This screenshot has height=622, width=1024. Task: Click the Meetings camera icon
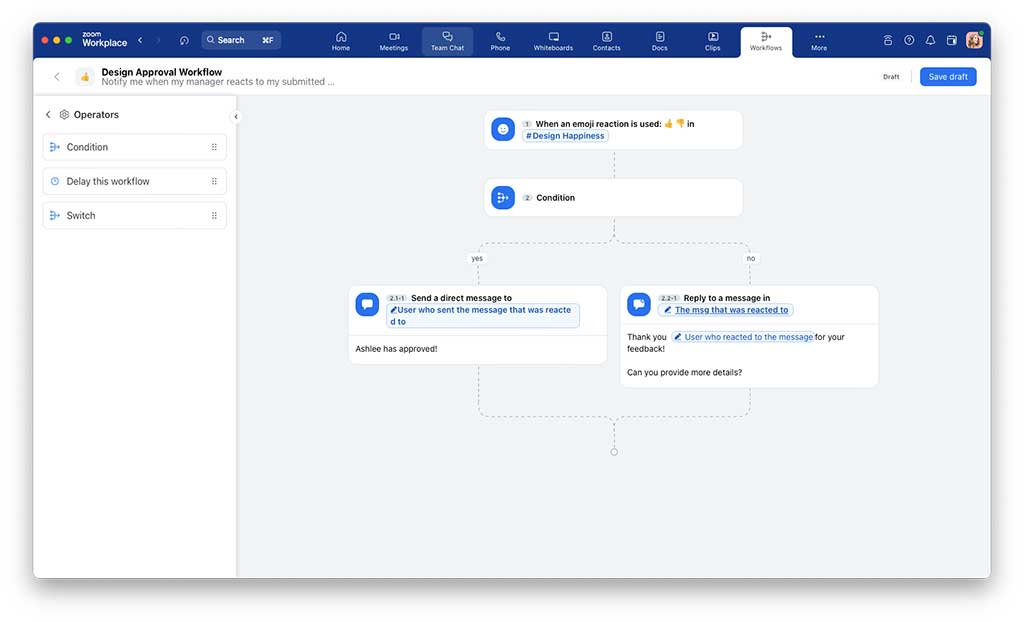click(x=394, y=36)
